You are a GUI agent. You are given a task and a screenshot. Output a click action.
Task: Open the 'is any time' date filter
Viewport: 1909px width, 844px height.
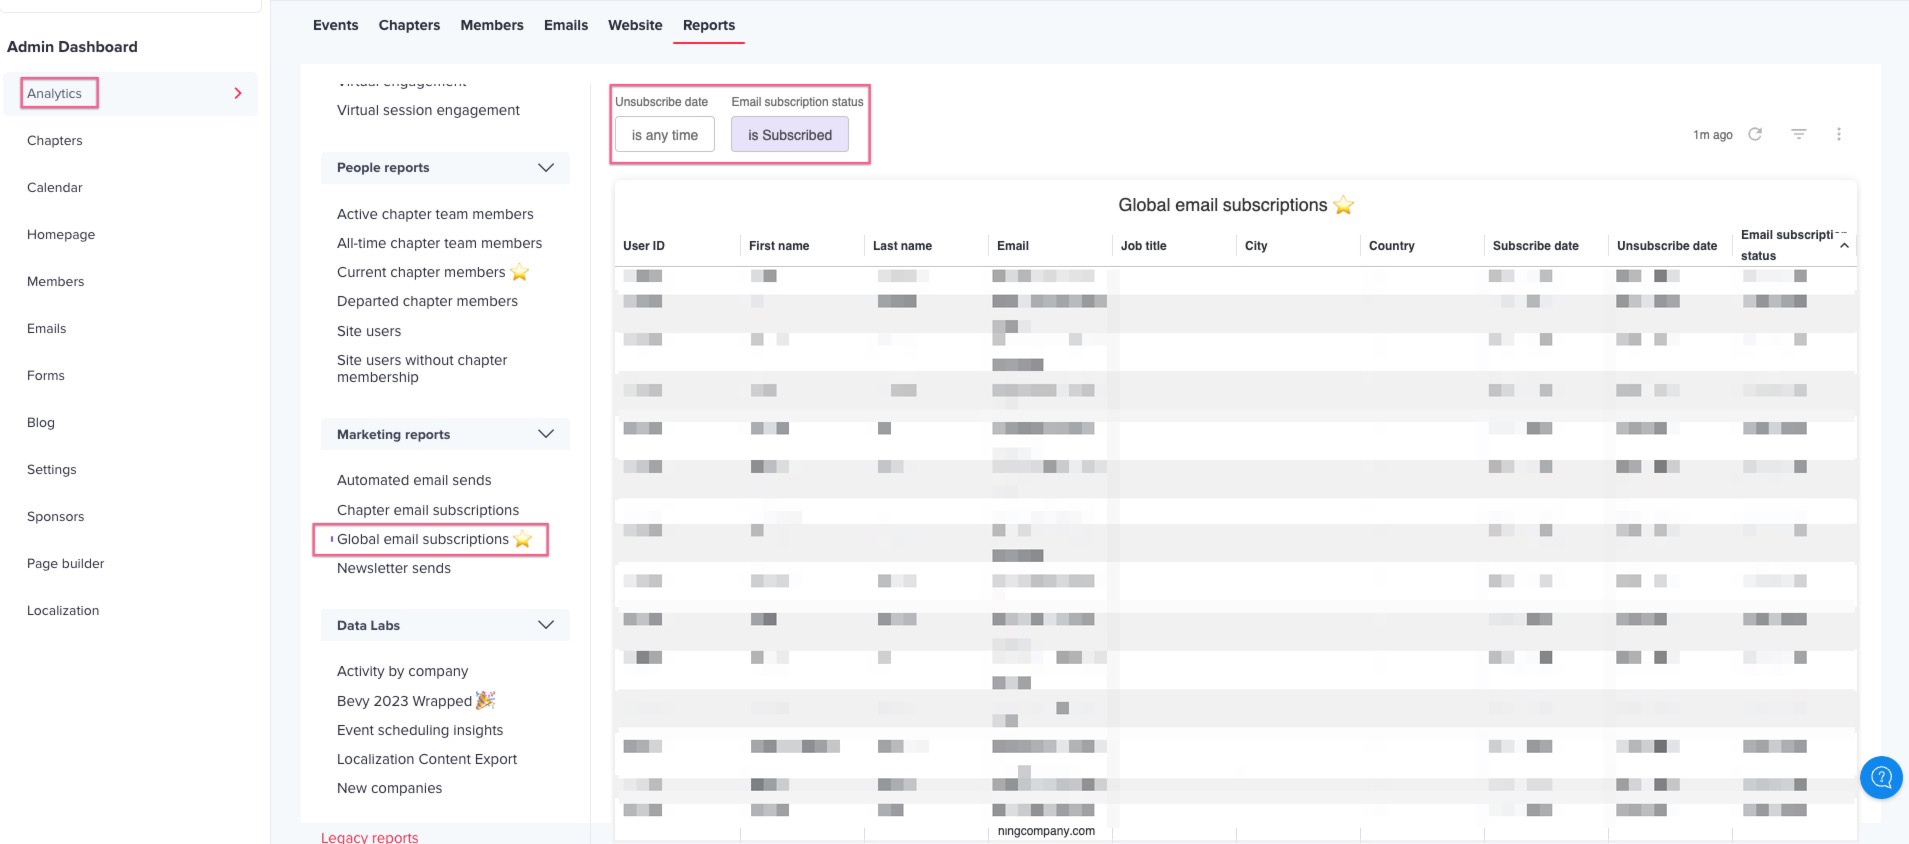tap(664, 135)
